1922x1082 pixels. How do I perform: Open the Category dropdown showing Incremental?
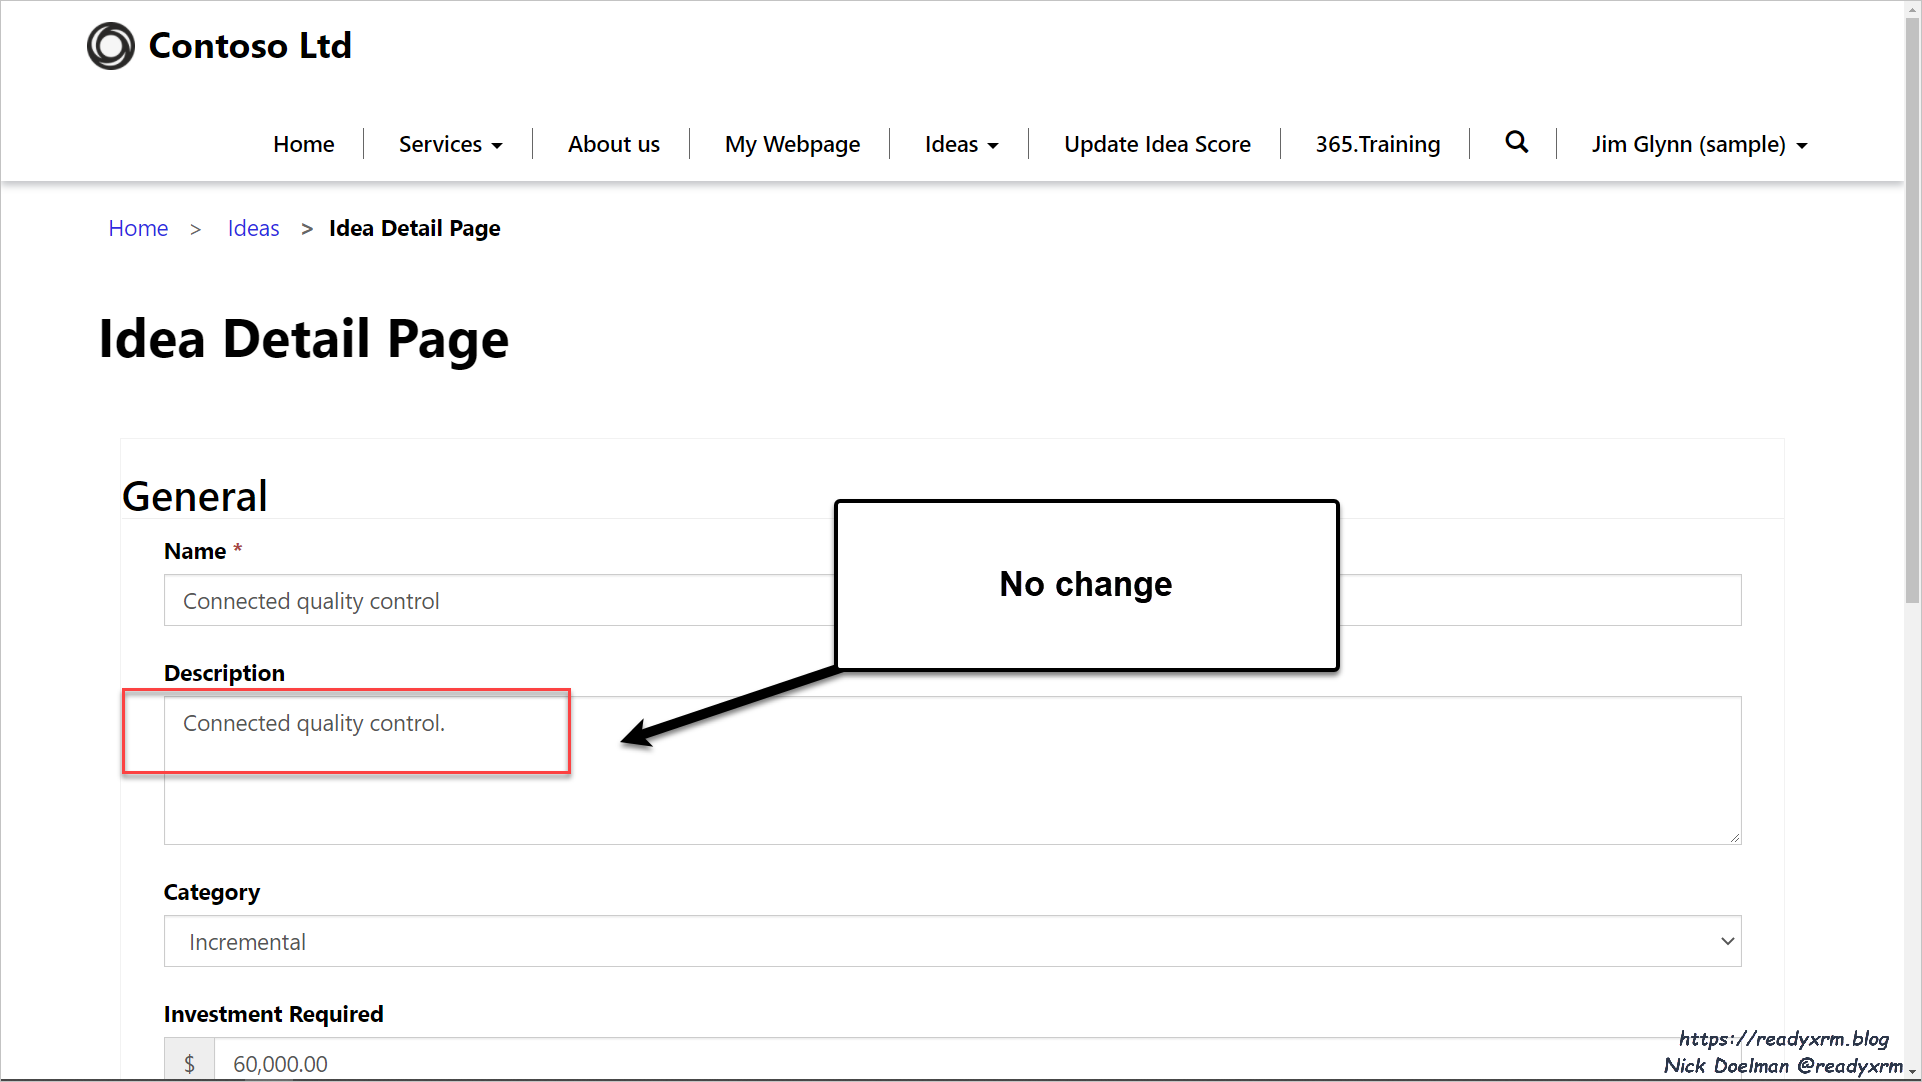(x=952, y=941)
